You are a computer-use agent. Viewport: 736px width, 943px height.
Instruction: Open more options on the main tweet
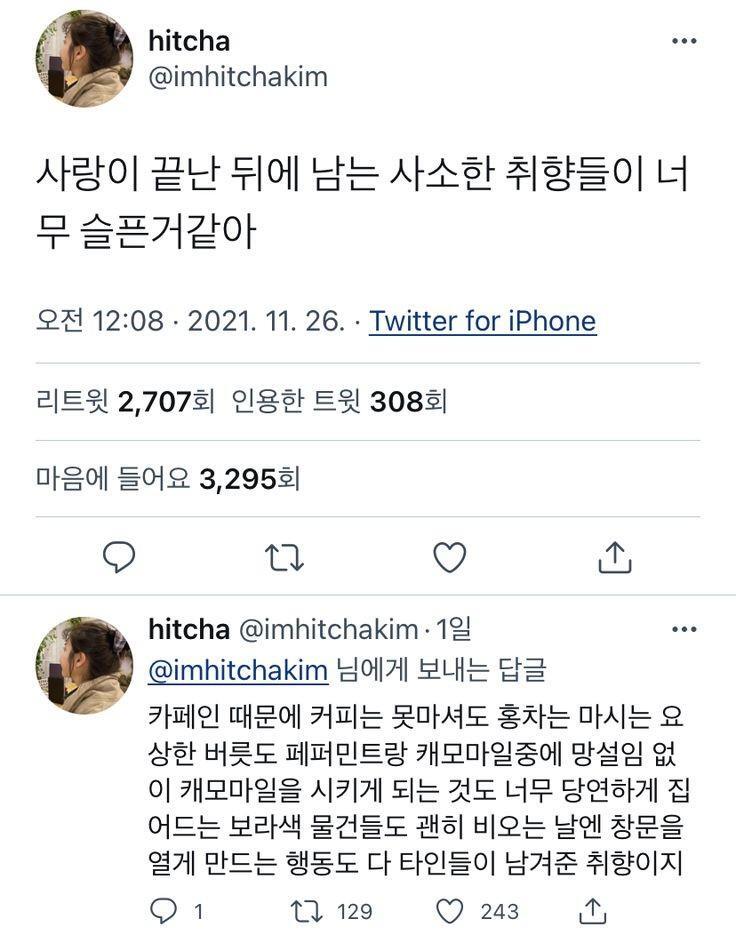684,42
